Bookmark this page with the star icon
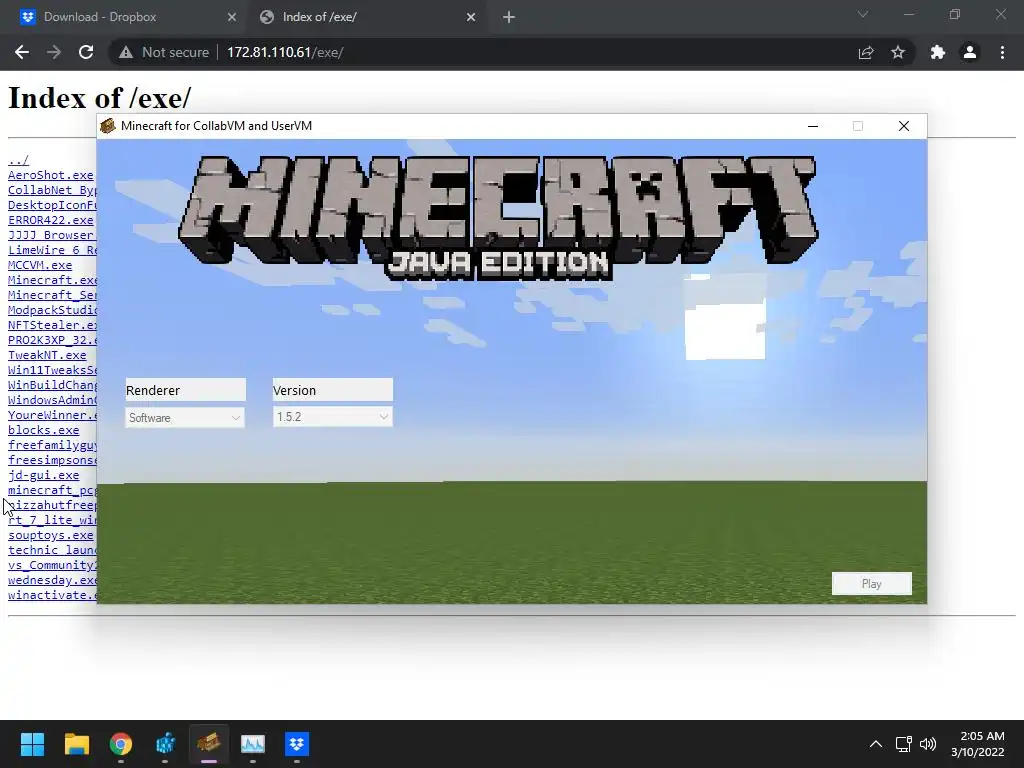The width and height of the screenshot is (1024, 768). 898,52
